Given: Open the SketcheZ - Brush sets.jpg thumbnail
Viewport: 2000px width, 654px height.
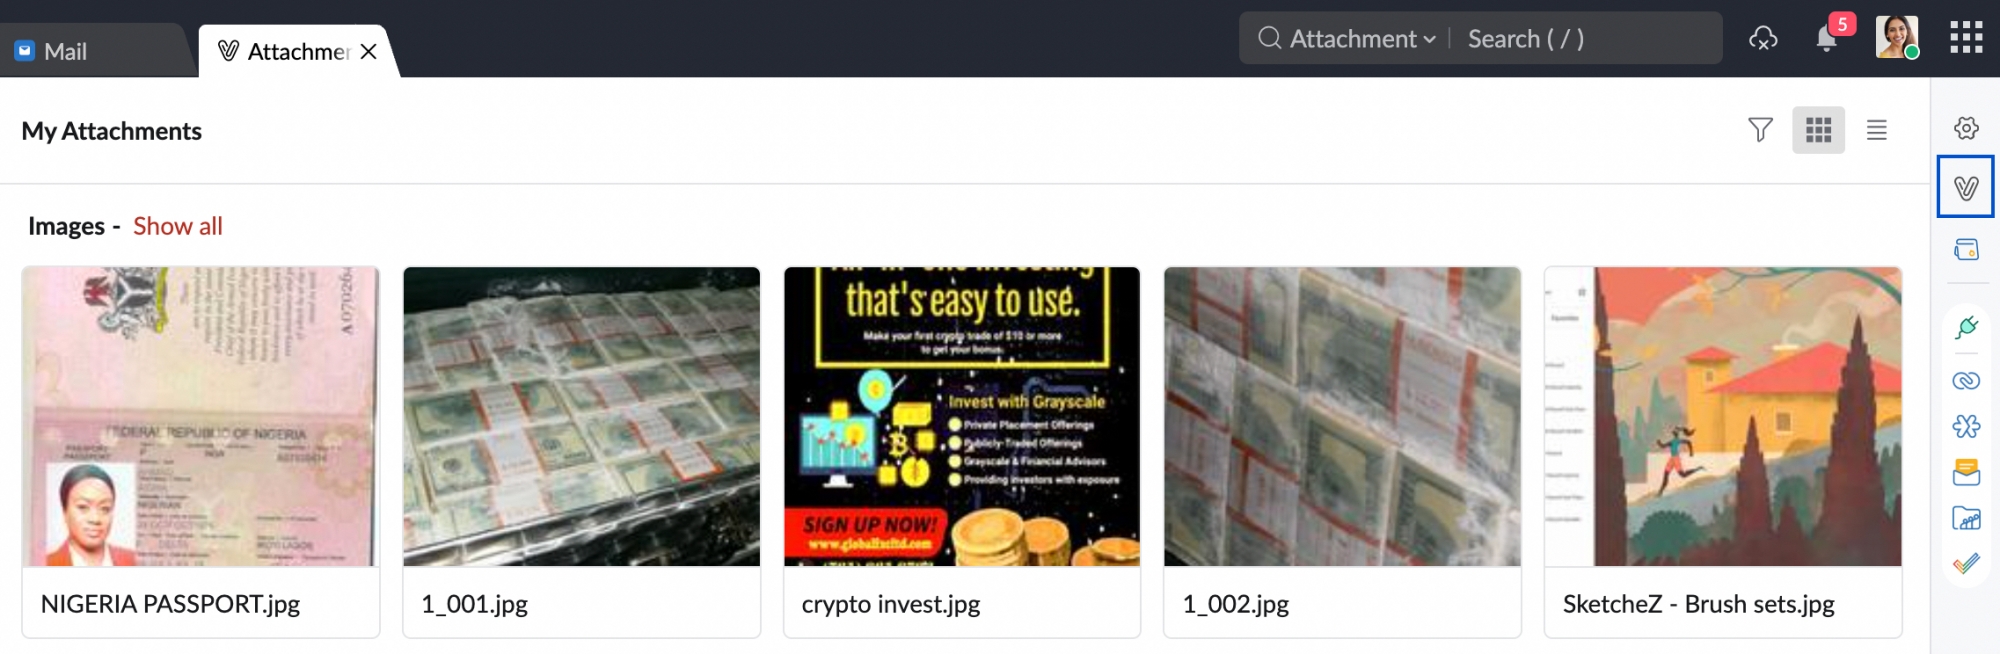Looking at the screenshot, I should (1723, 416).
